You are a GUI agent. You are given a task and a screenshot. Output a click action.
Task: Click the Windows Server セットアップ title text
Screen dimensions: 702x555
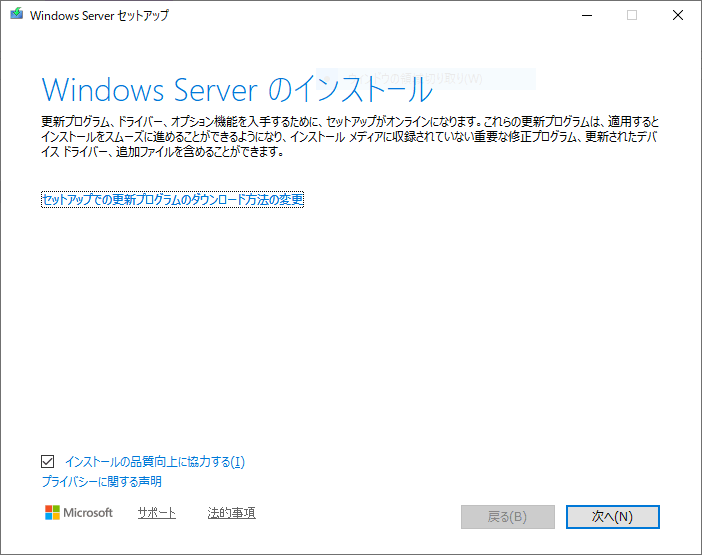99,16
